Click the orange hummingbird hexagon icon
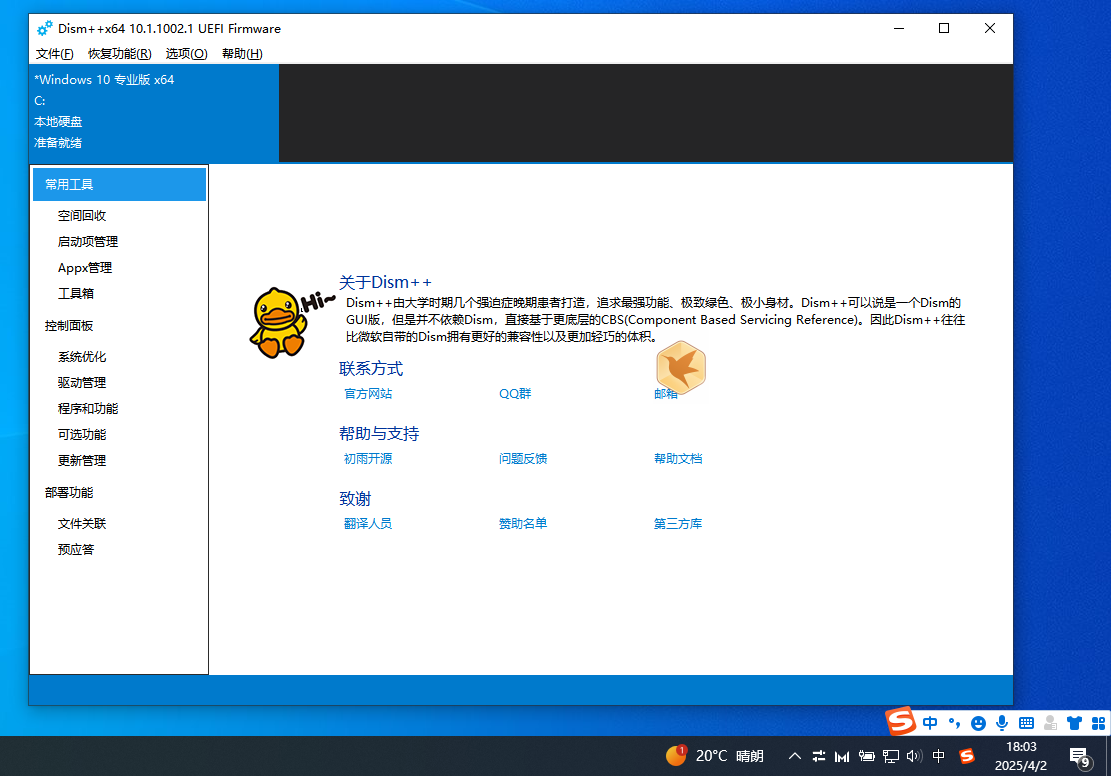The height and width of the screenshot is (776, 1111). pos(681,367)
